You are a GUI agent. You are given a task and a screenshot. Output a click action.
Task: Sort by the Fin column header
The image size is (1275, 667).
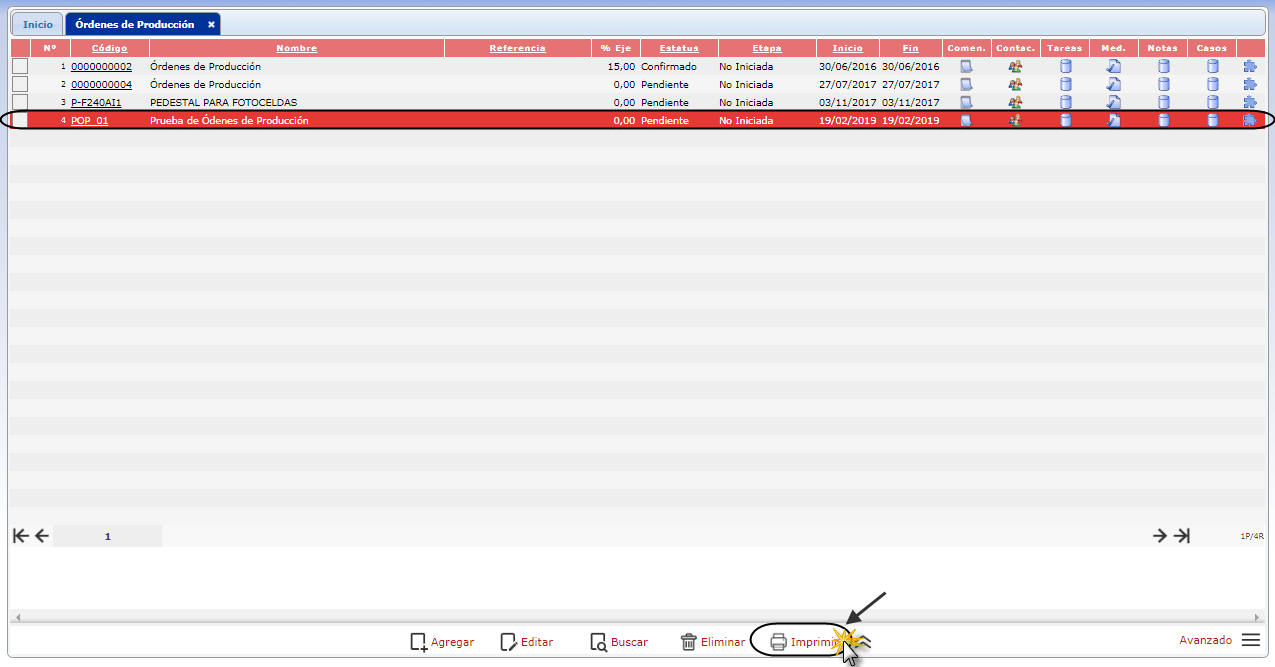(910, 48)
